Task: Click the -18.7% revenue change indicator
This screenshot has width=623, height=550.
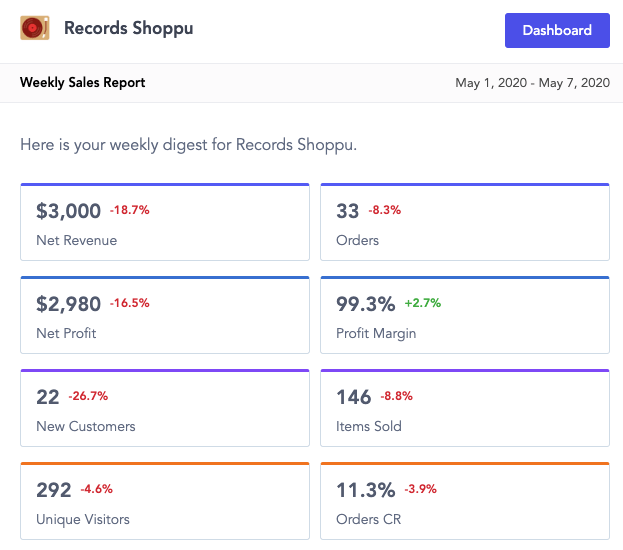Action: pyautogui.click(x=130, y=210)
